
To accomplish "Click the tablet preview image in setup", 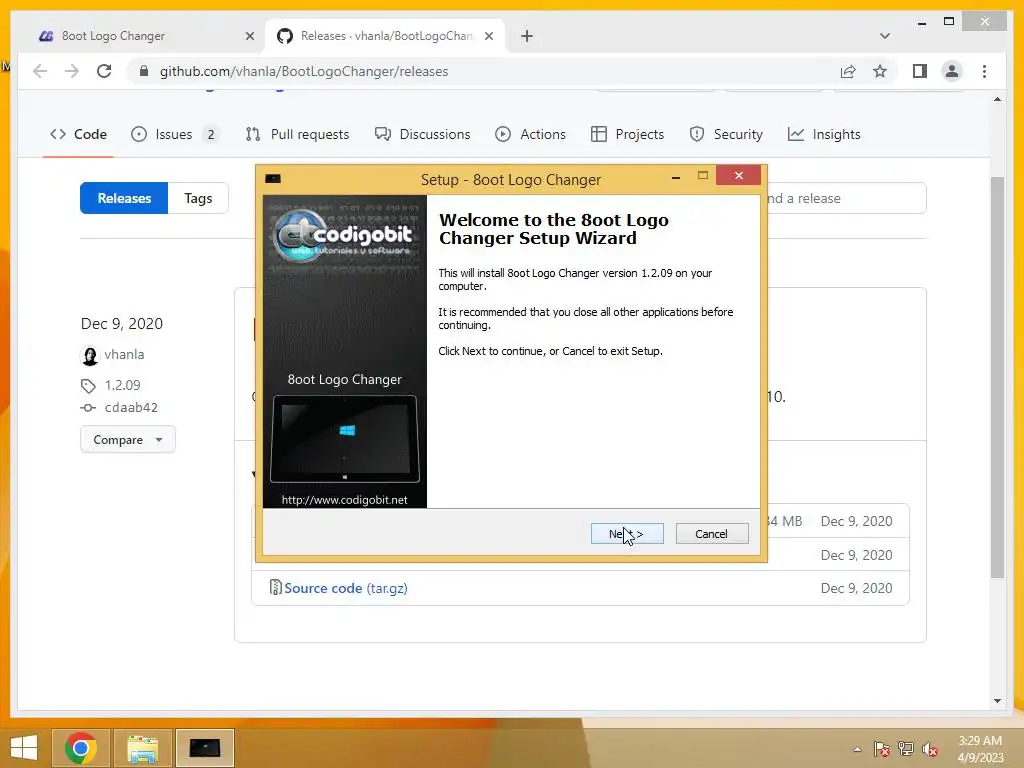I will [x=345, y=438].
